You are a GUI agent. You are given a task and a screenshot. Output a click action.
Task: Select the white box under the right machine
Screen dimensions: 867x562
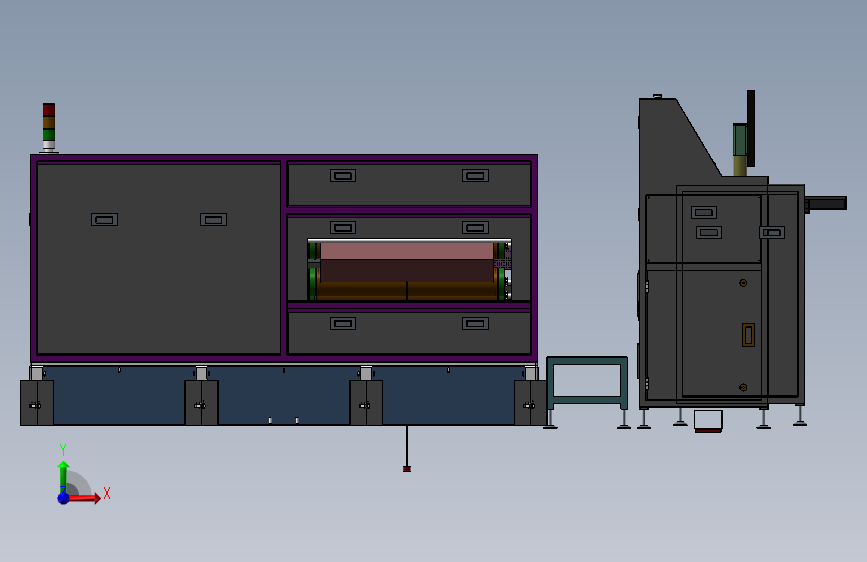tap(708, 420)
